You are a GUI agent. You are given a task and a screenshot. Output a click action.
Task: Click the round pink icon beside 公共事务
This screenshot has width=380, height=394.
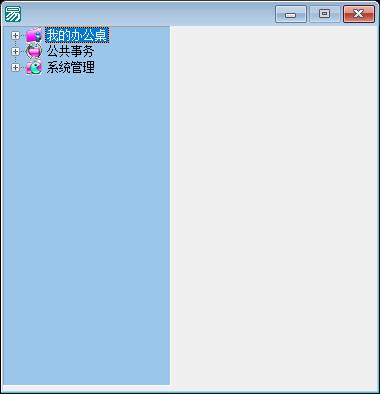(x=34, y=51)
